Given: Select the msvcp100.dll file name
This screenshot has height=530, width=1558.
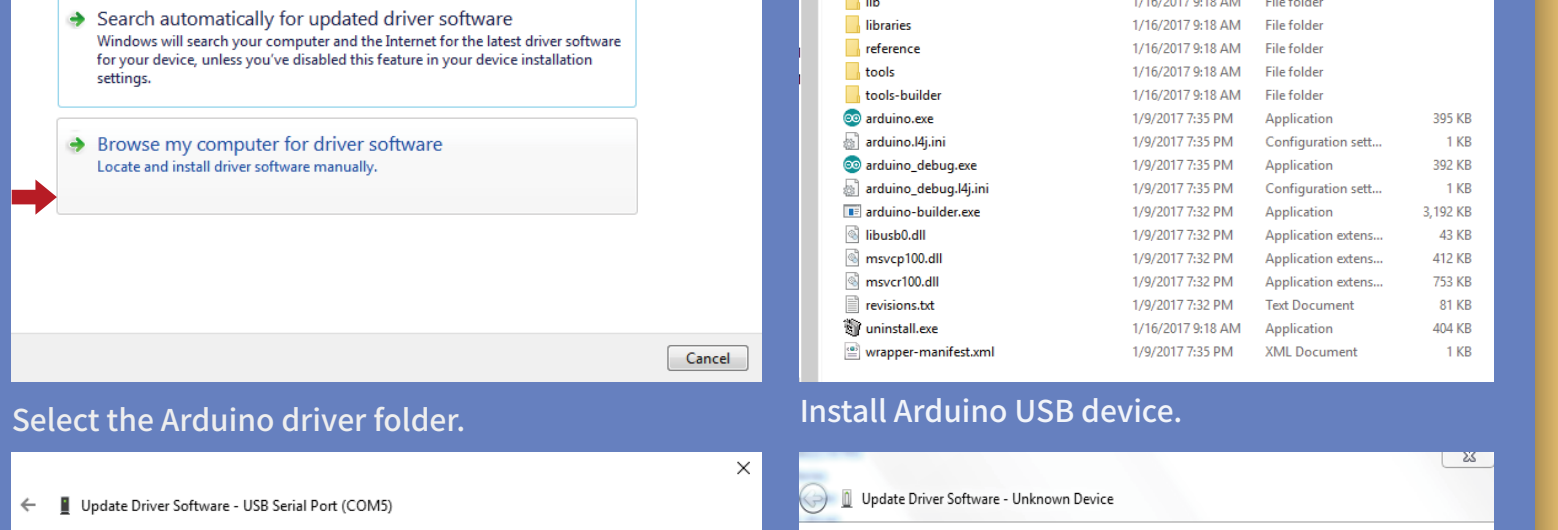Looking at the screenshot, I should [903, 258].
